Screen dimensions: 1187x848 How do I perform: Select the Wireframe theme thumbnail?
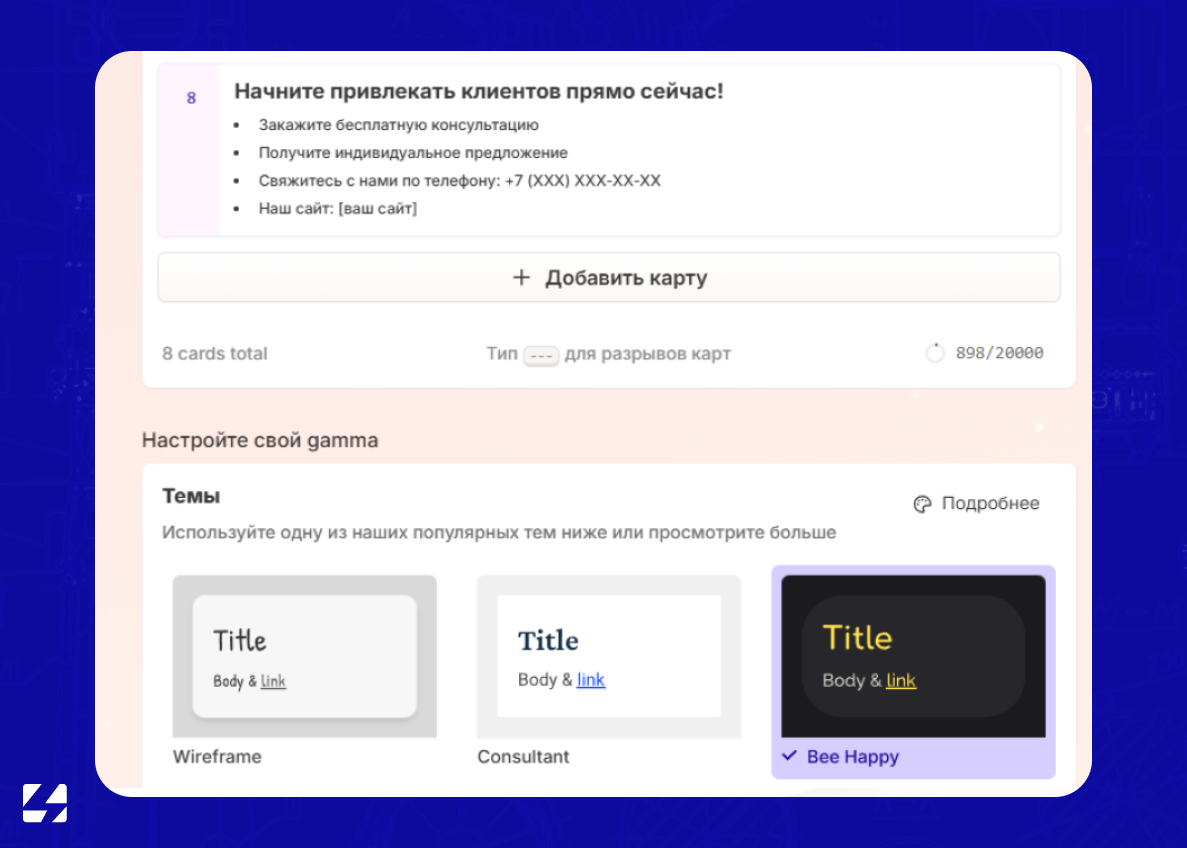304,656
